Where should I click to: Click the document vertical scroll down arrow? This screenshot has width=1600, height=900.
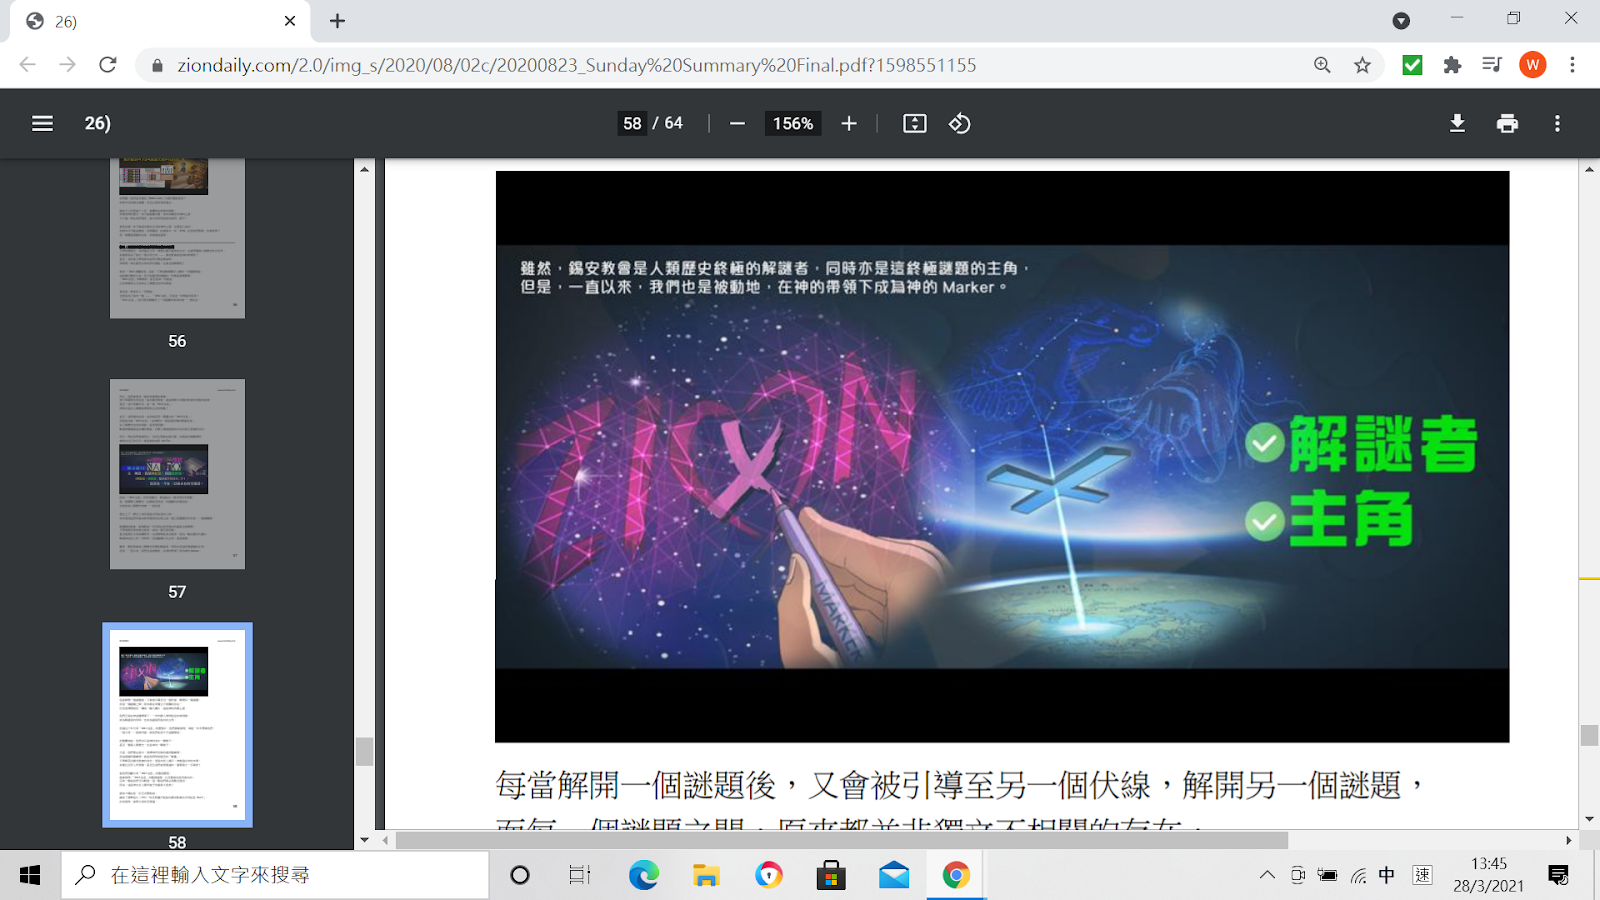[1589, 820]
